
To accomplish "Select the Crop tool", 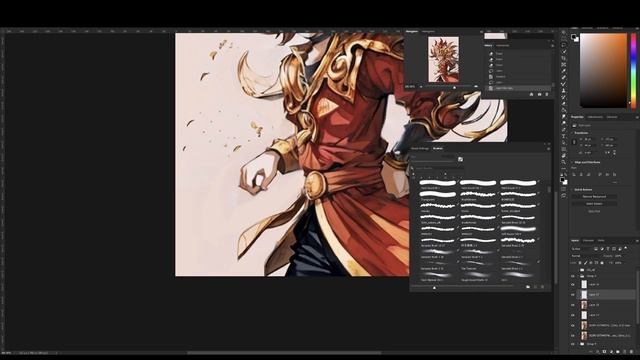I will [564, 58].
